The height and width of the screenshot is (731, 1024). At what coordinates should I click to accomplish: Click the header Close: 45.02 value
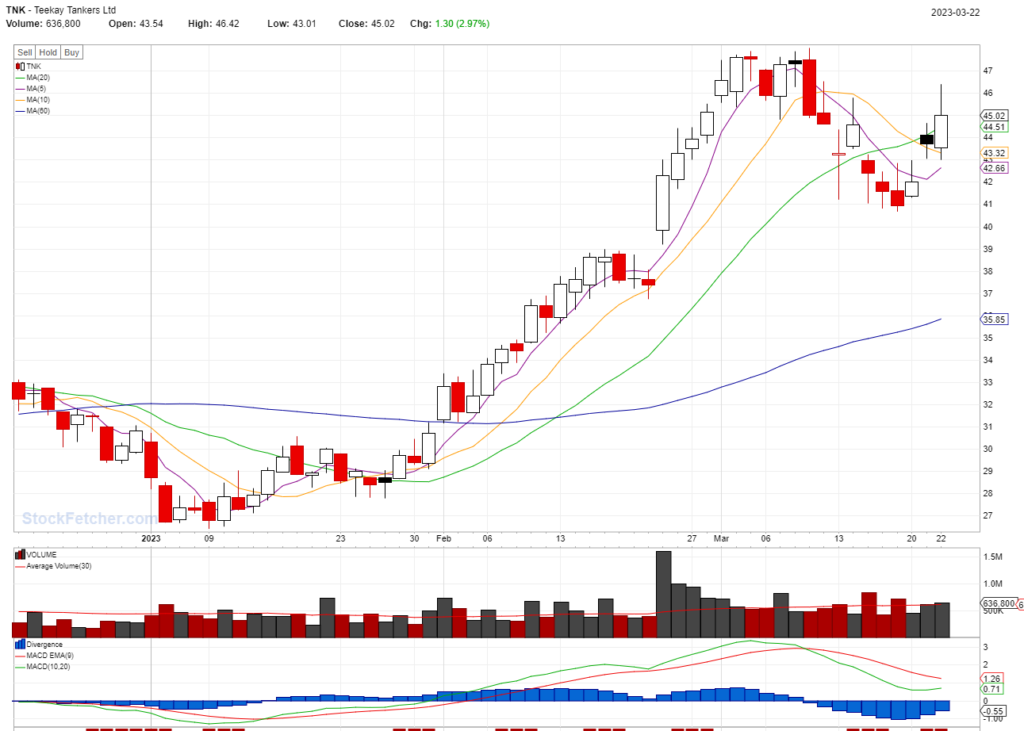click(366, 24)
